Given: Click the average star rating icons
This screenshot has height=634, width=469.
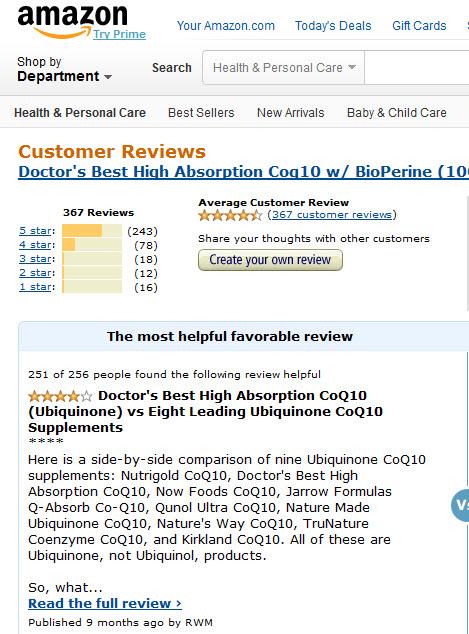Looking at the screenshot, I should [230, 215].
